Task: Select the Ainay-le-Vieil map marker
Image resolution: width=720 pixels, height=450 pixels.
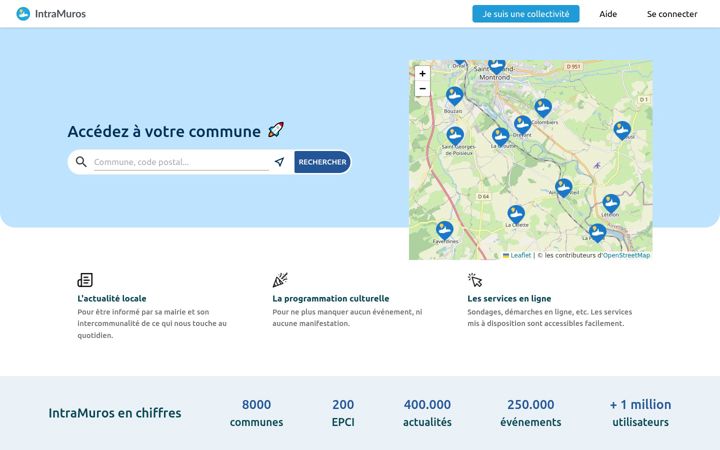Action: 563,188
